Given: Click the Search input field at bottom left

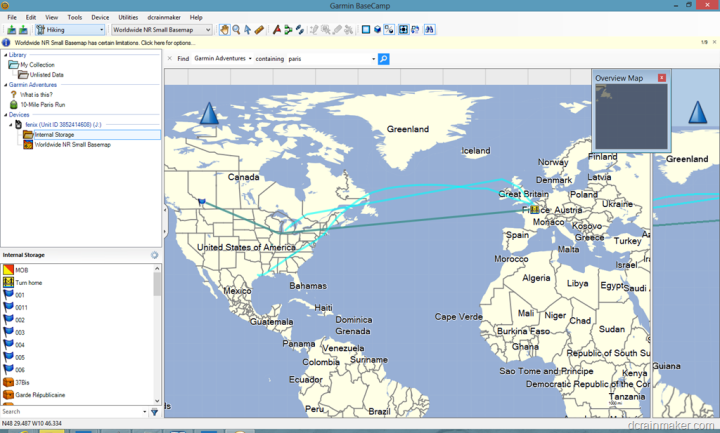Looking at the screenshot, I should [71, 412].
